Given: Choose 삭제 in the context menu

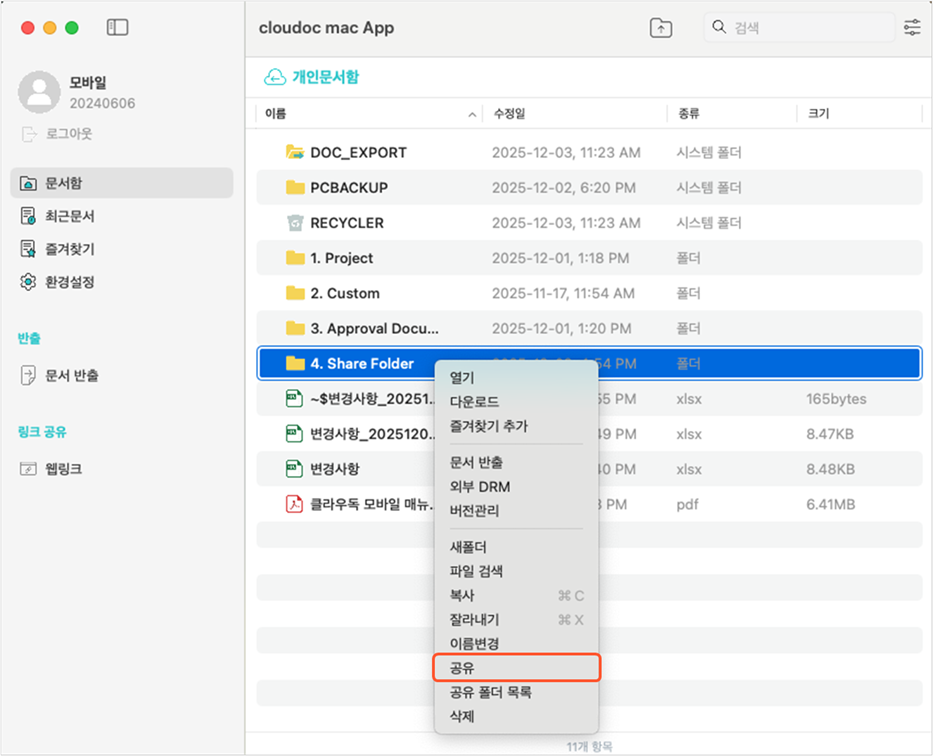Looking at the screenshot, I should click(462, 716).
